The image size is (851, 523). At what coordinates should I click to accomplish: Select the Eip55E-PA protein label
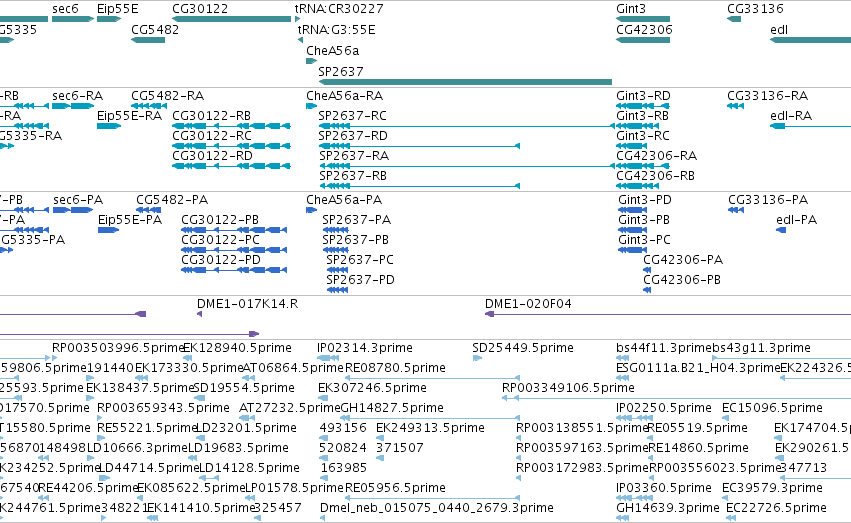coord(130,220)
